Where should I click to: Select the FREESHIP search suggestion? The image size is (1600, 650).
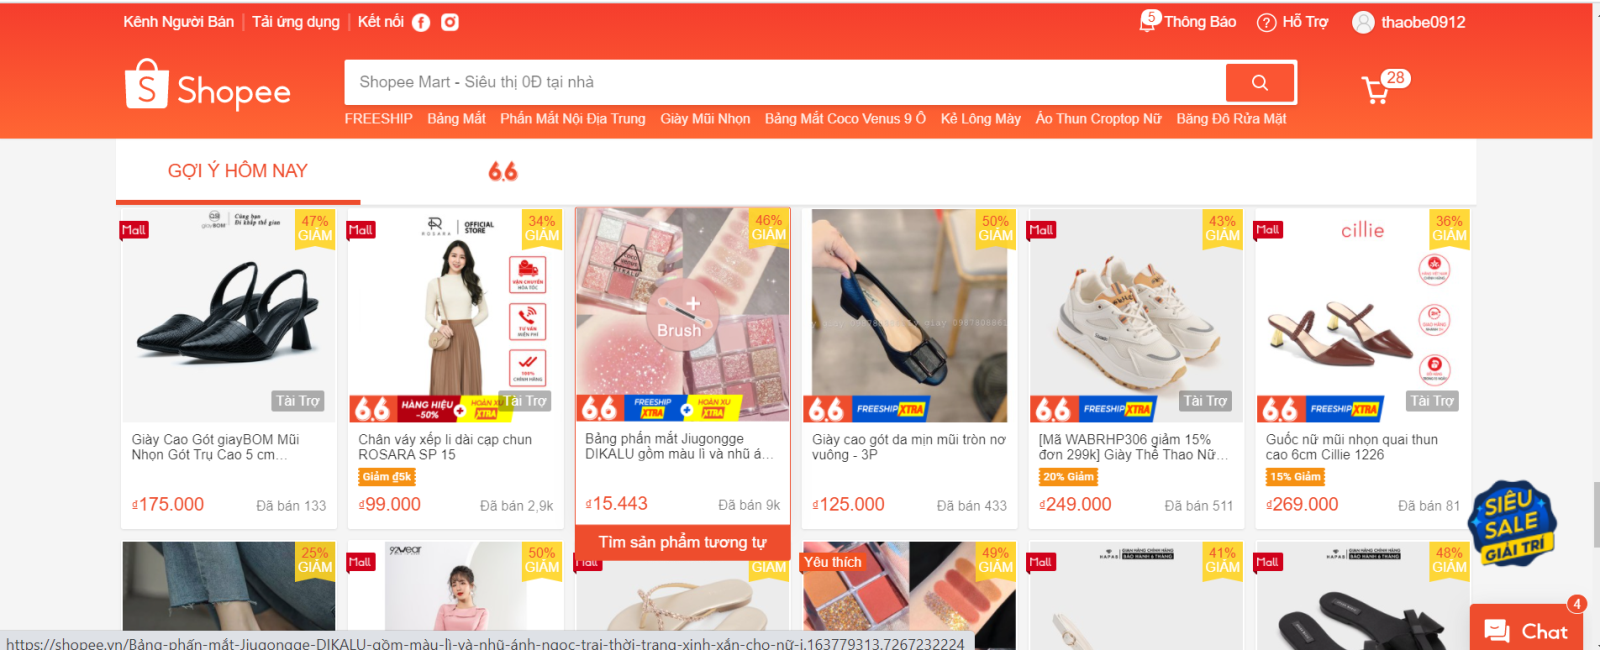click(x=378, y=119)
